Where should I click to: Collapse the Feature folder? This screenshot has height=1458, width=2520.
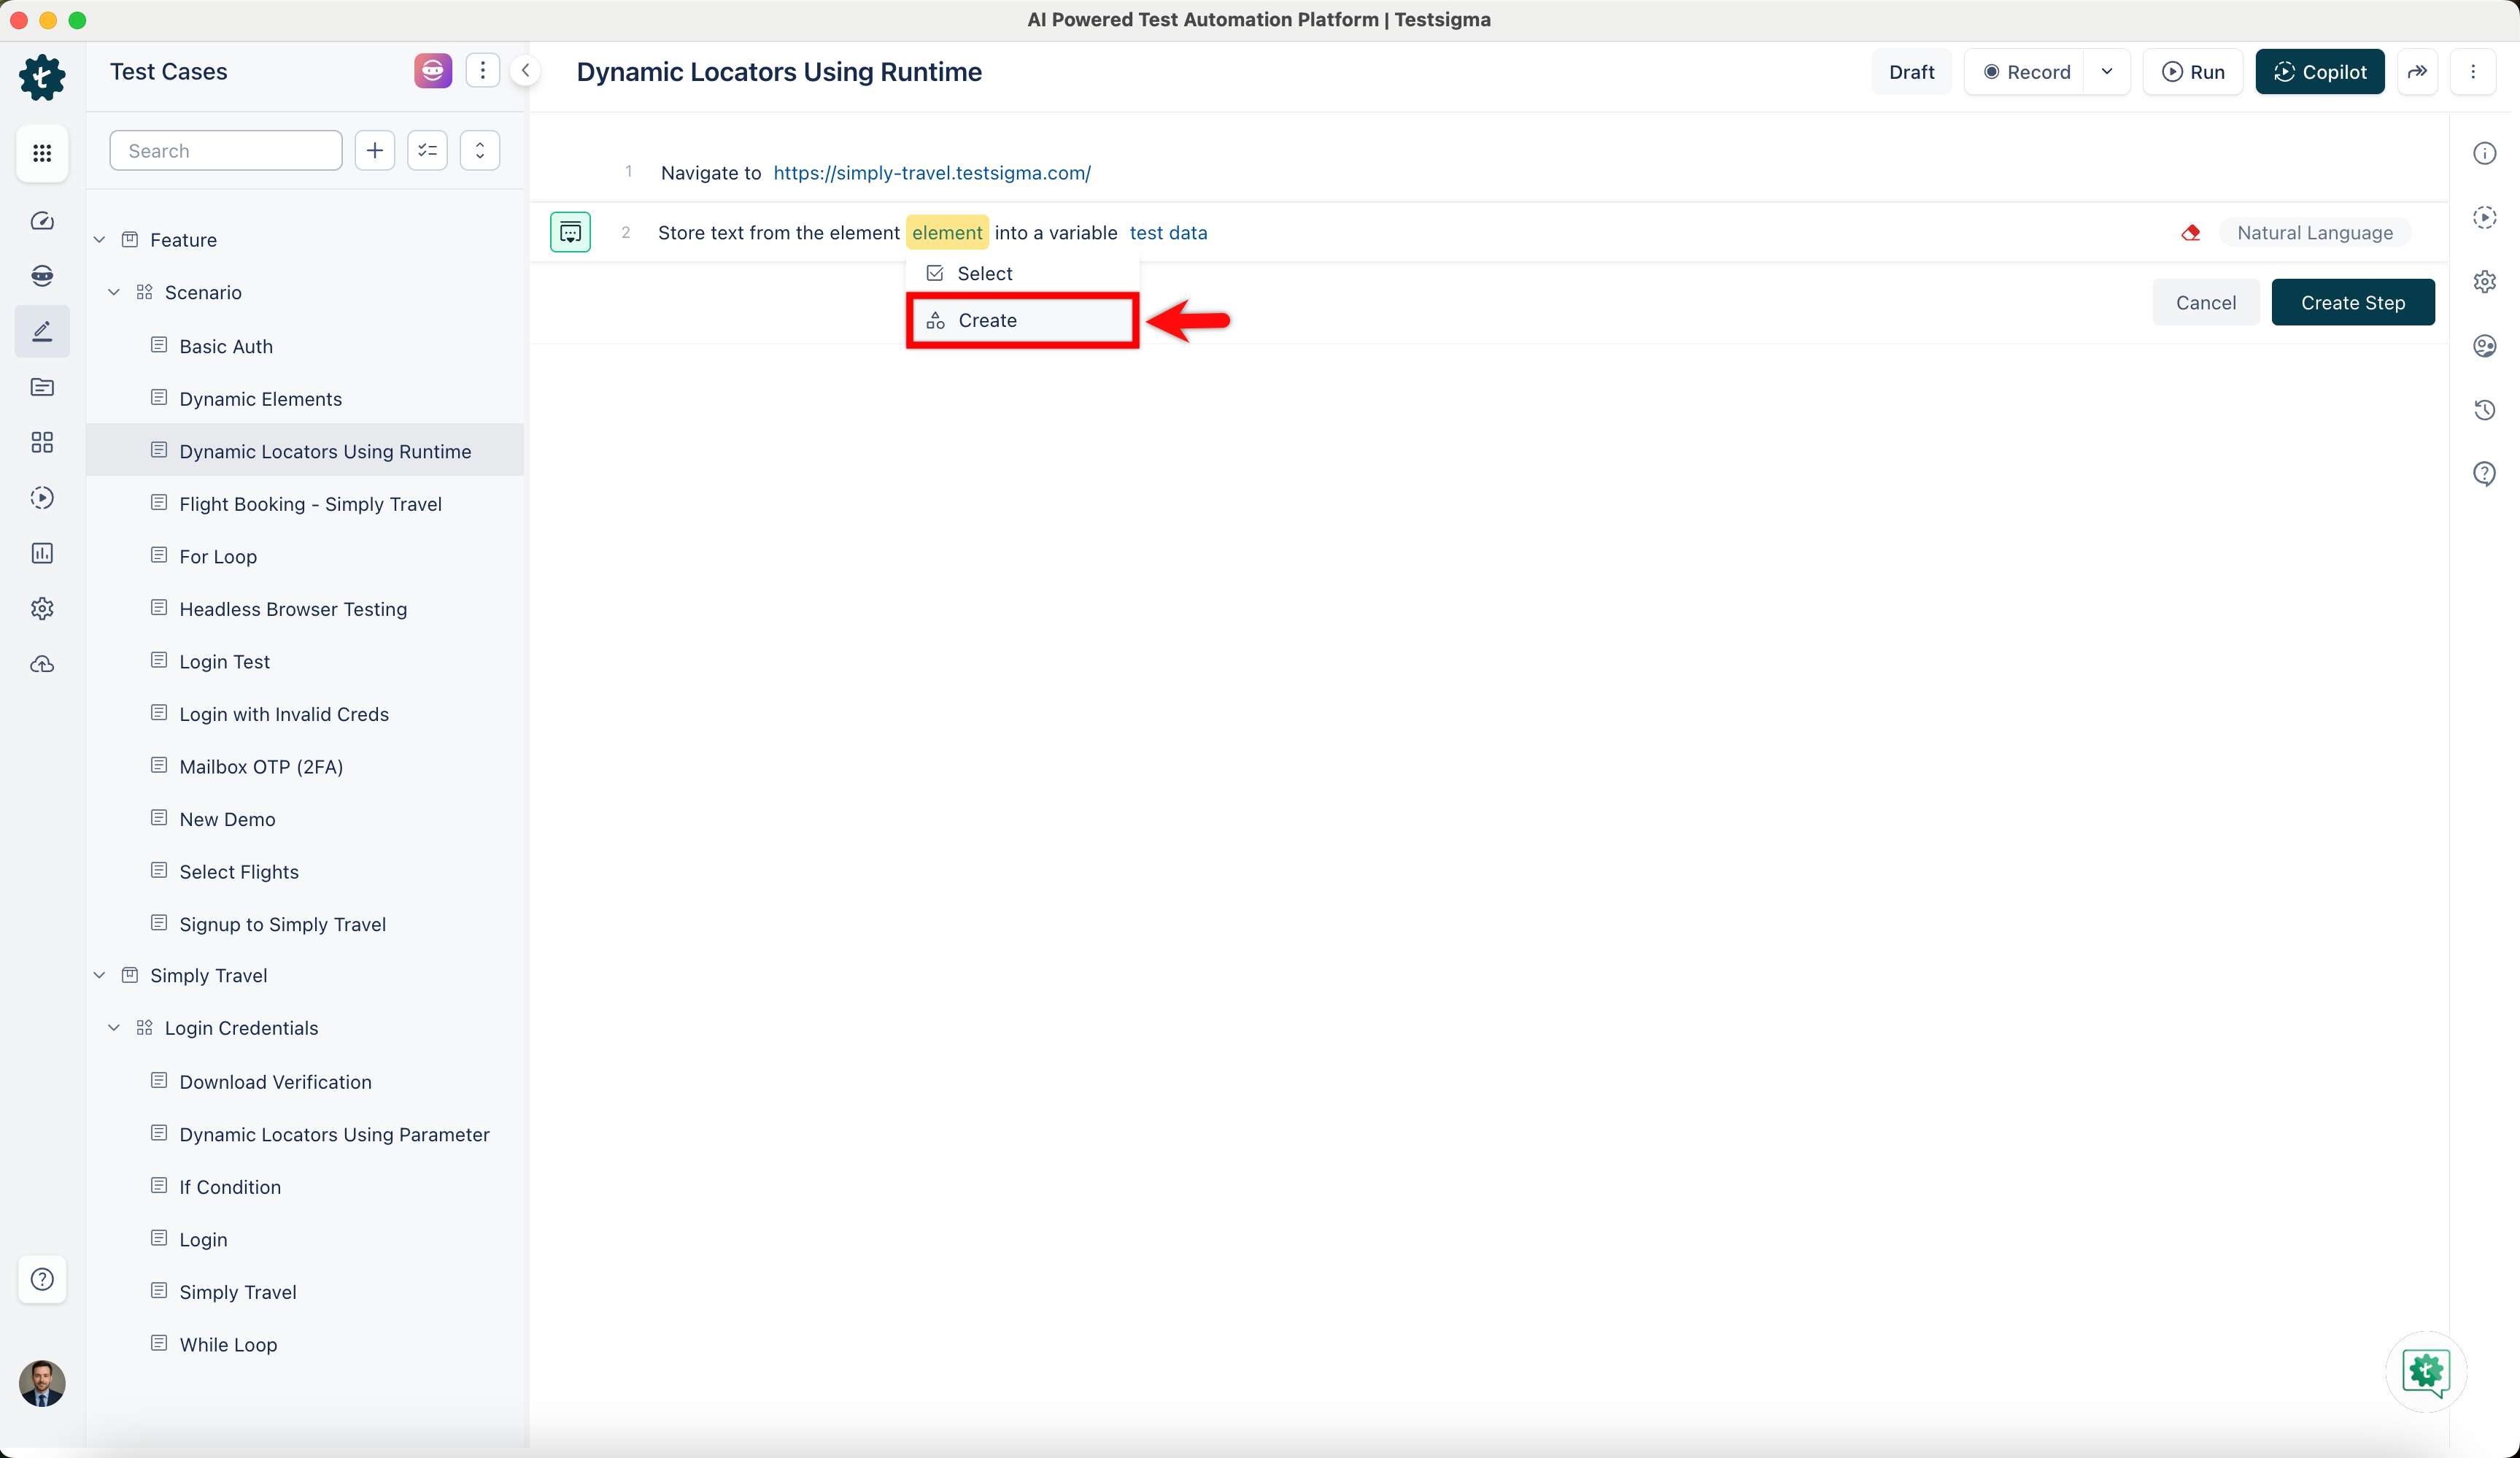[99, 240]
